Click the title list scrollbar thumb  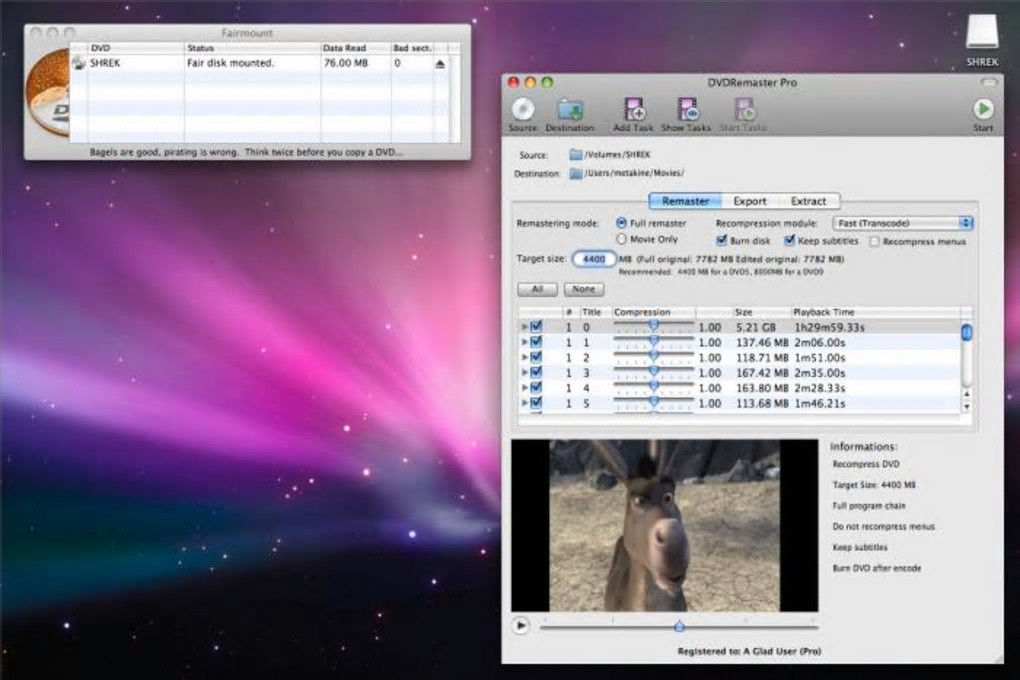[967, 332]
